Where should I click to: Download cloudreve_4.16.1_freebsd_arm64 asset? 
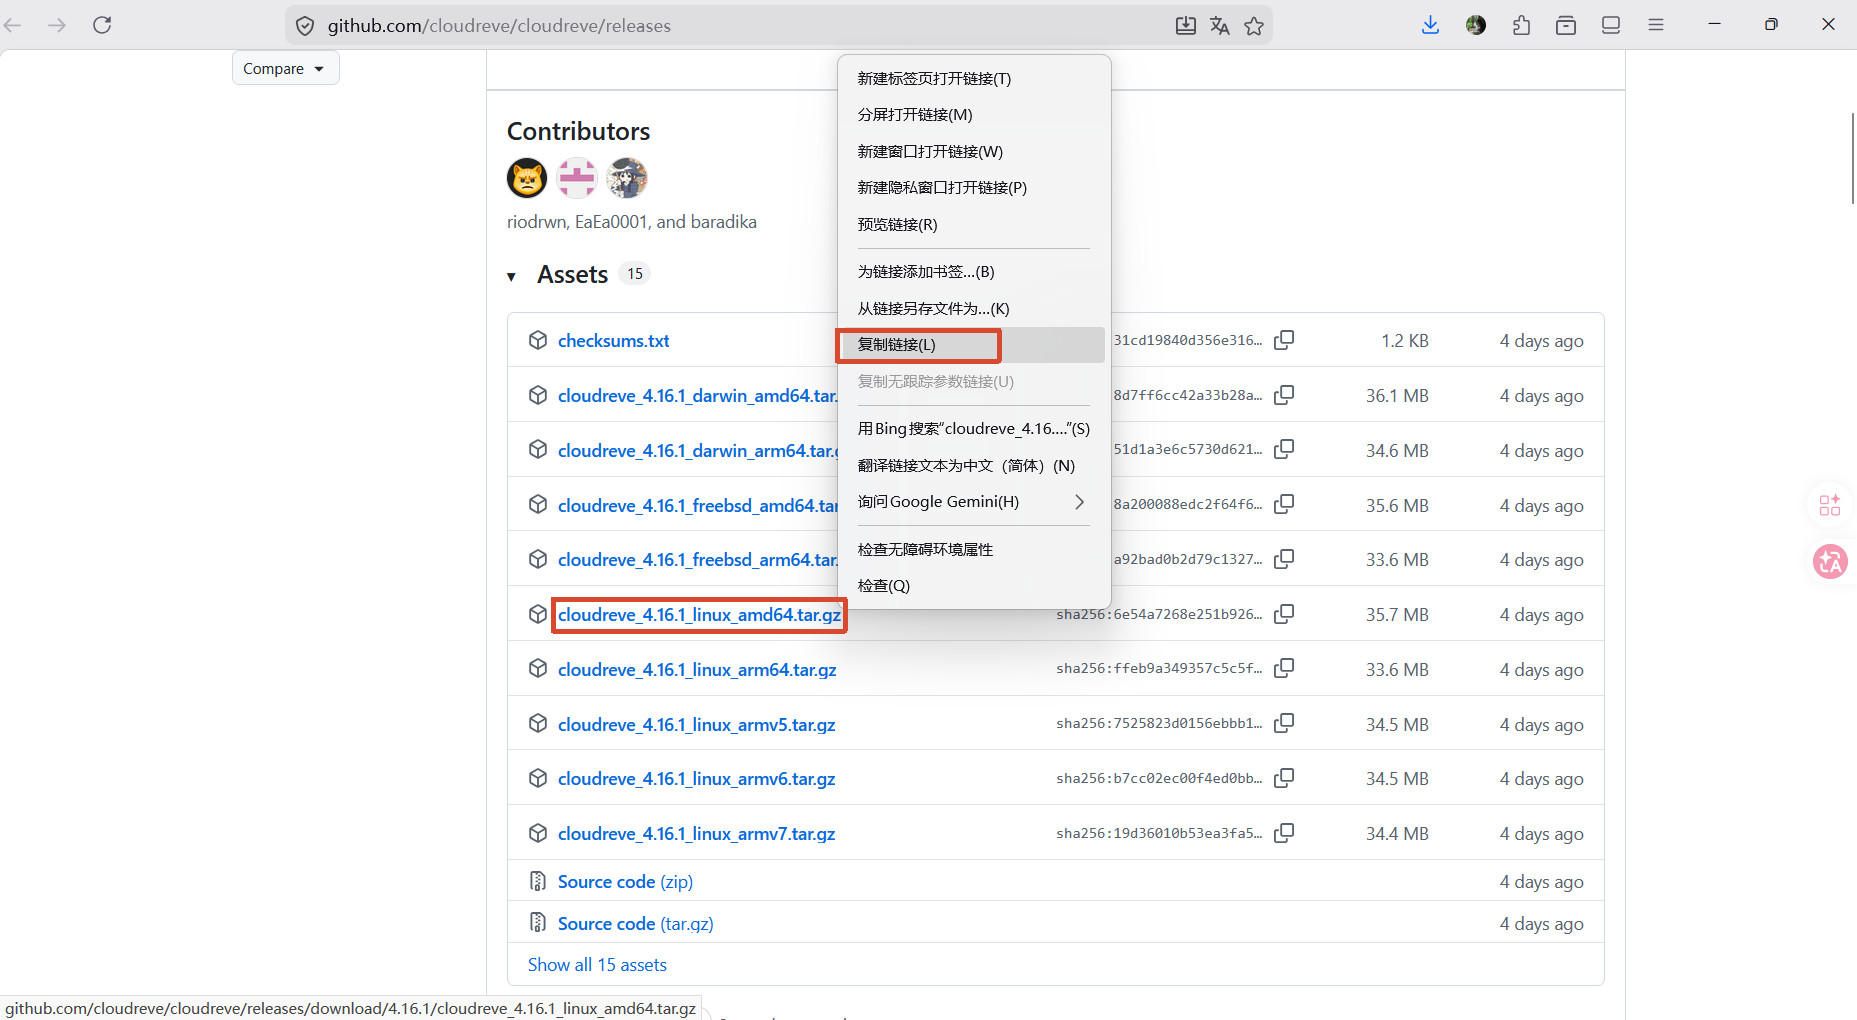pos(697,560)
